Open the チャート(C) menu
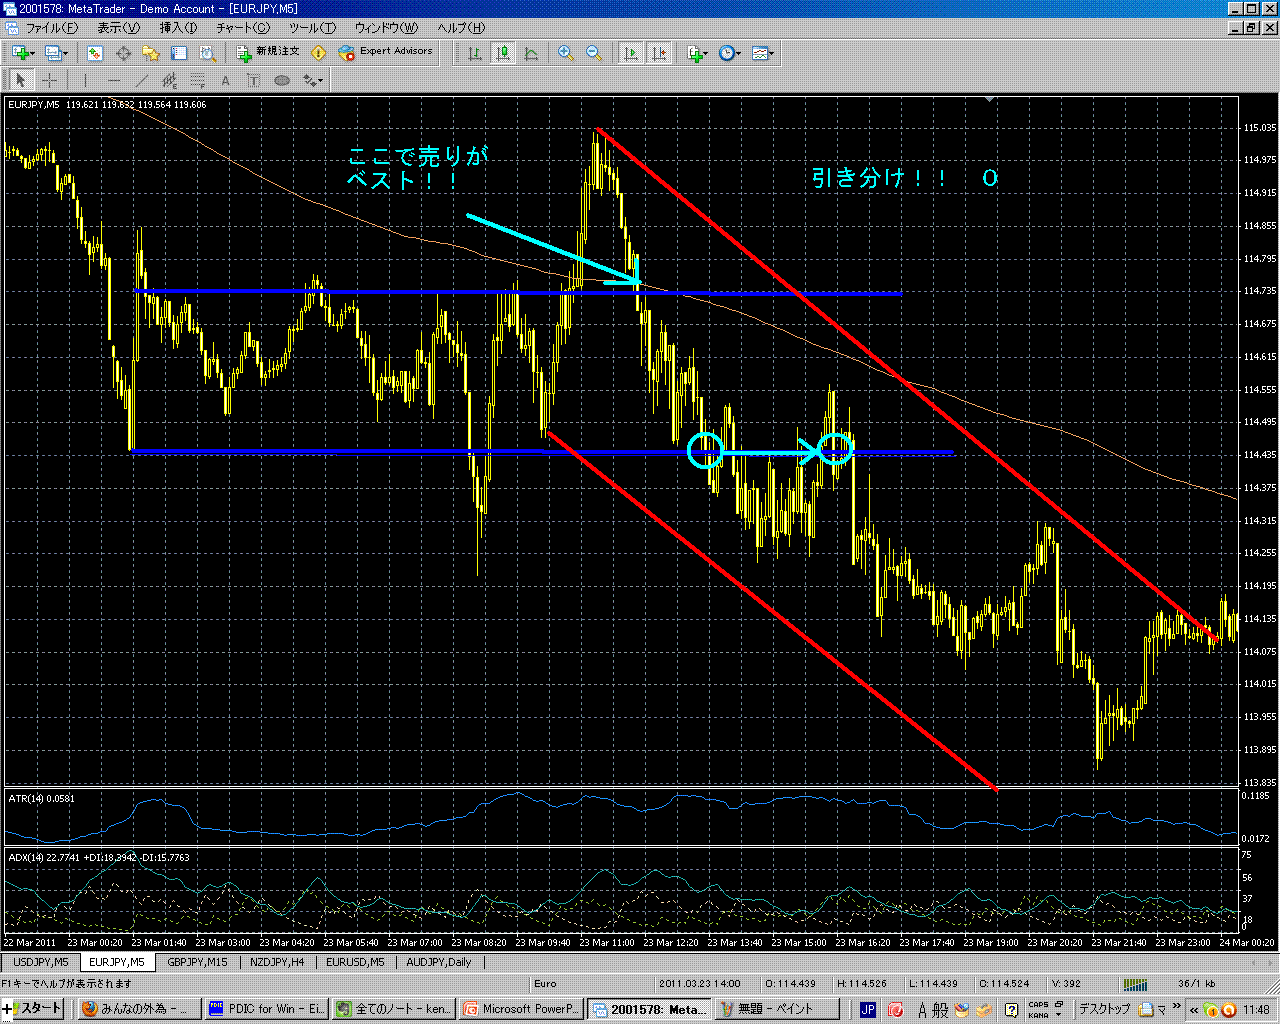This screenshot has height=1024, width=1280. [x=243, y=28]
